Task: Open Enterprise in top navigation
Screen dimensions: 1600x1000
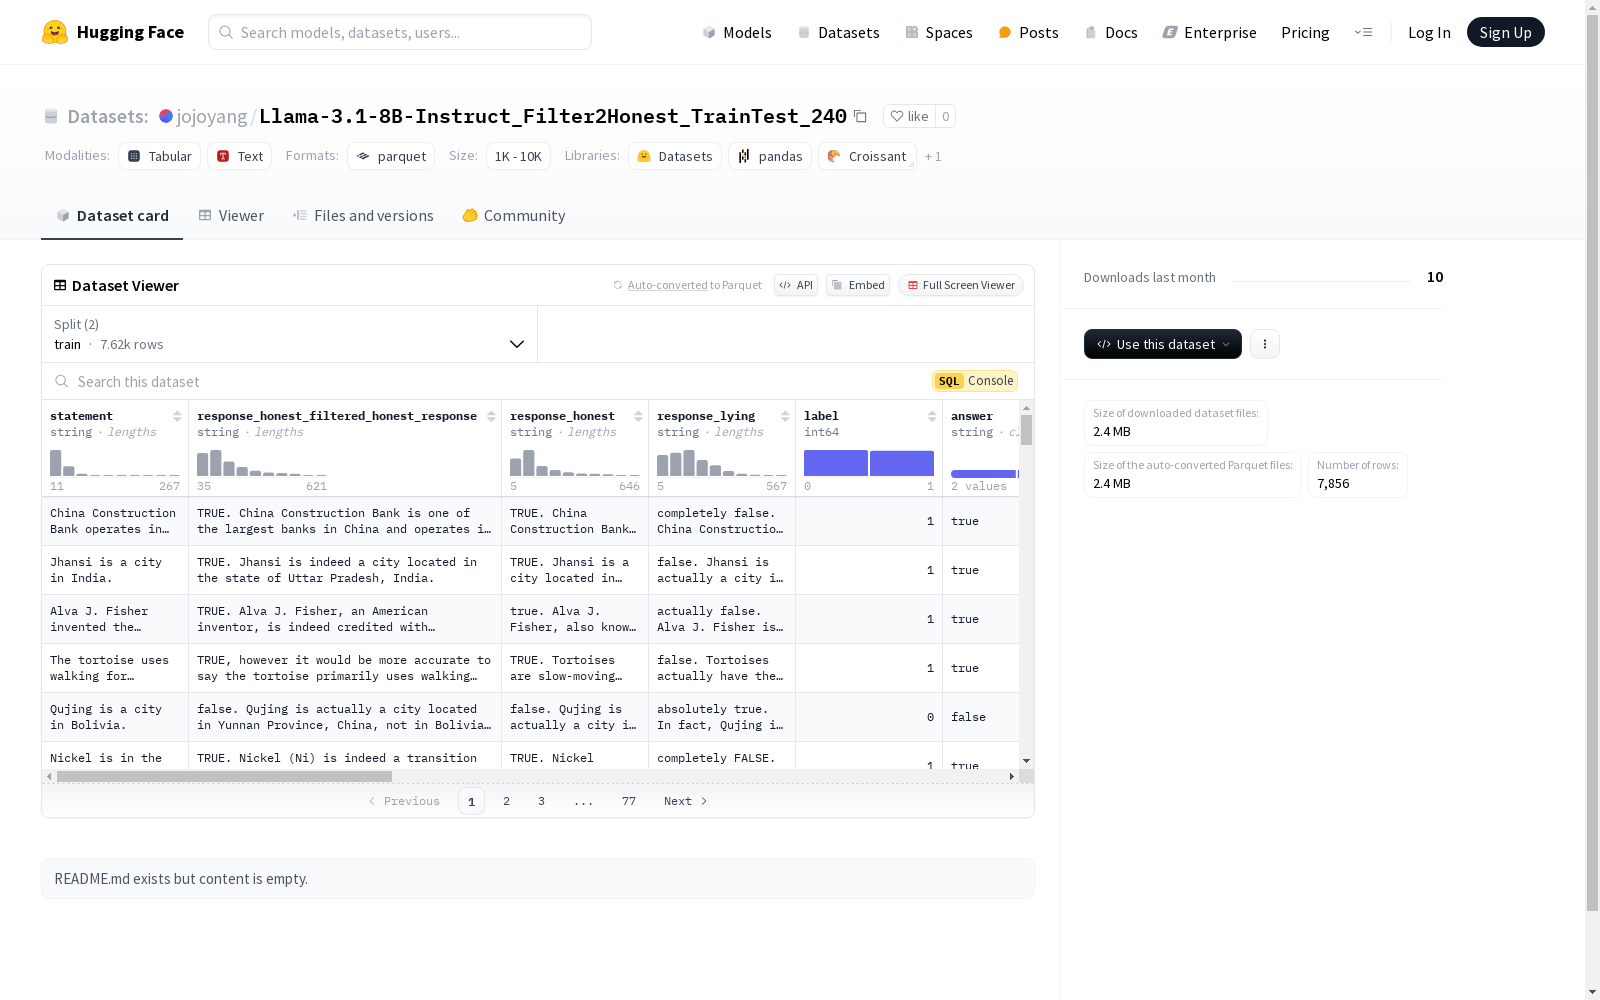Action: (x=1210, y=32)
